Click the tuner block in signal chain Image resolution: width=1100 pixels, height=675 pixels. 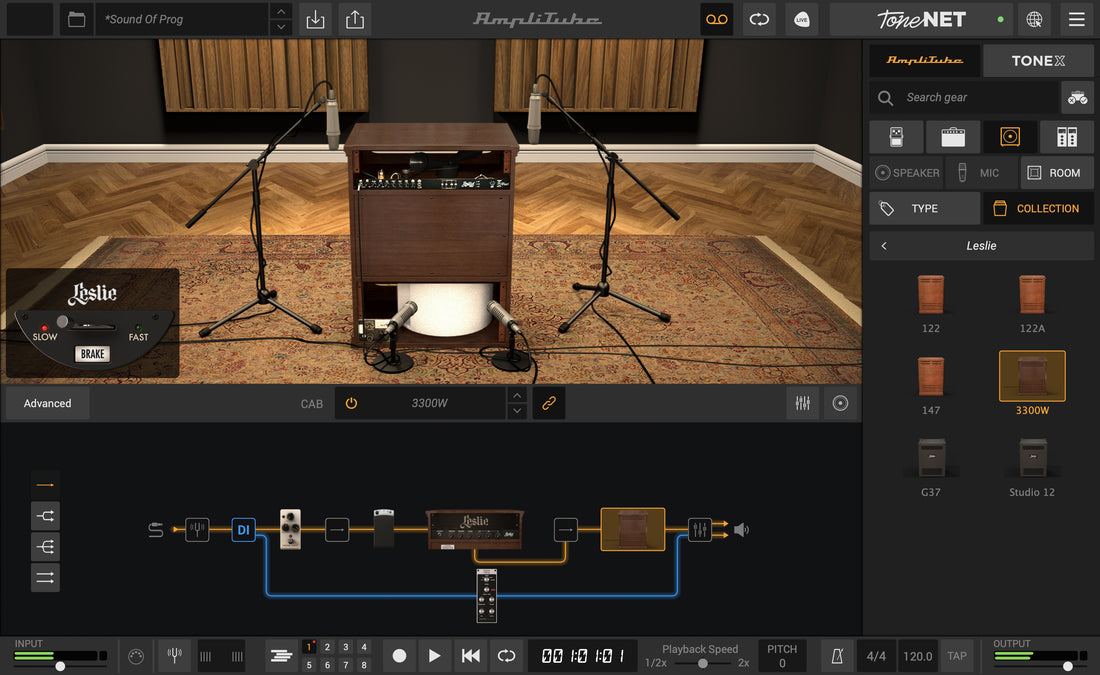click(197, 530)
